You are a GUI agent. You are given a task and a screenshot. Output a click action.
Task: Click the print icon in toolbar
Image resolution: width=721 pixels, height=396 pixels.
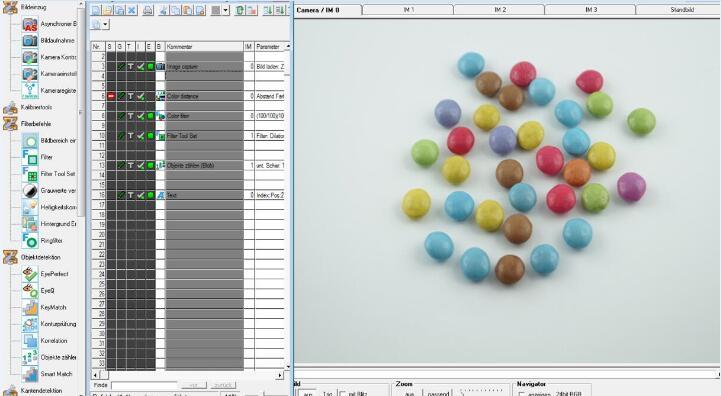click(148, 10)
